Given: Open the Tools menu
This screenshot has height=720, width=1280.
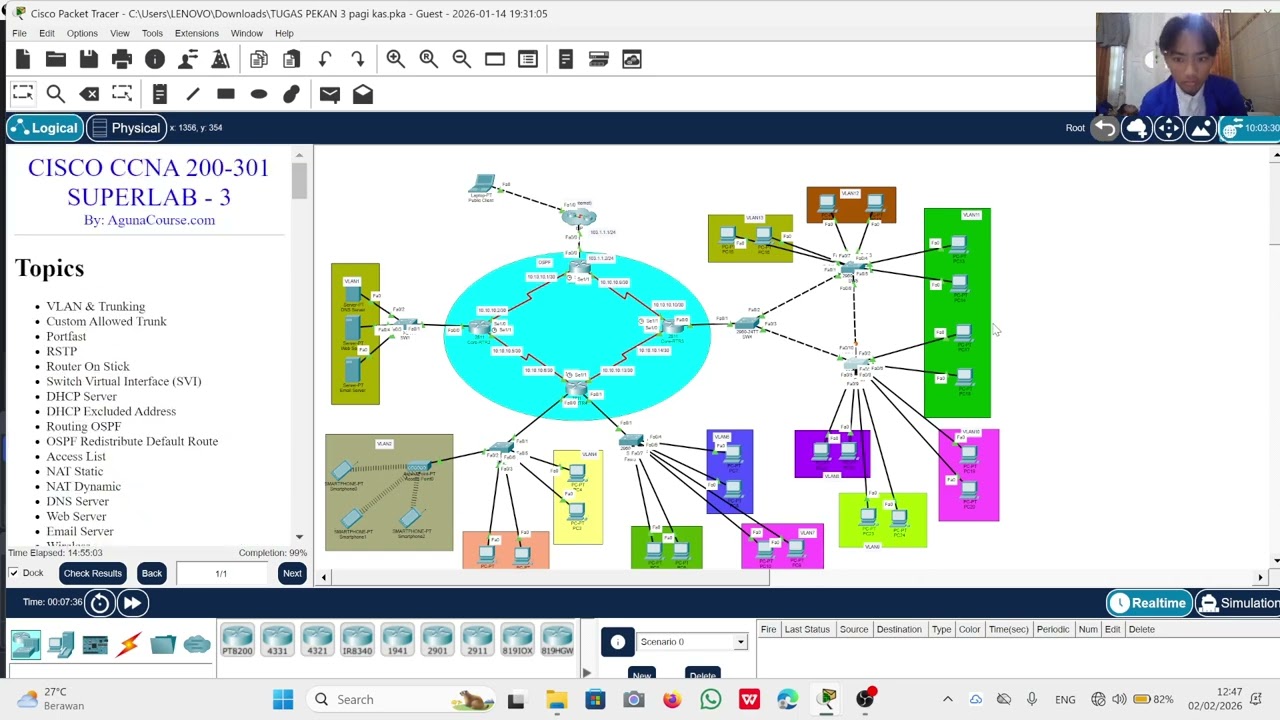Looking at the screenshot, I should [152, 33].
